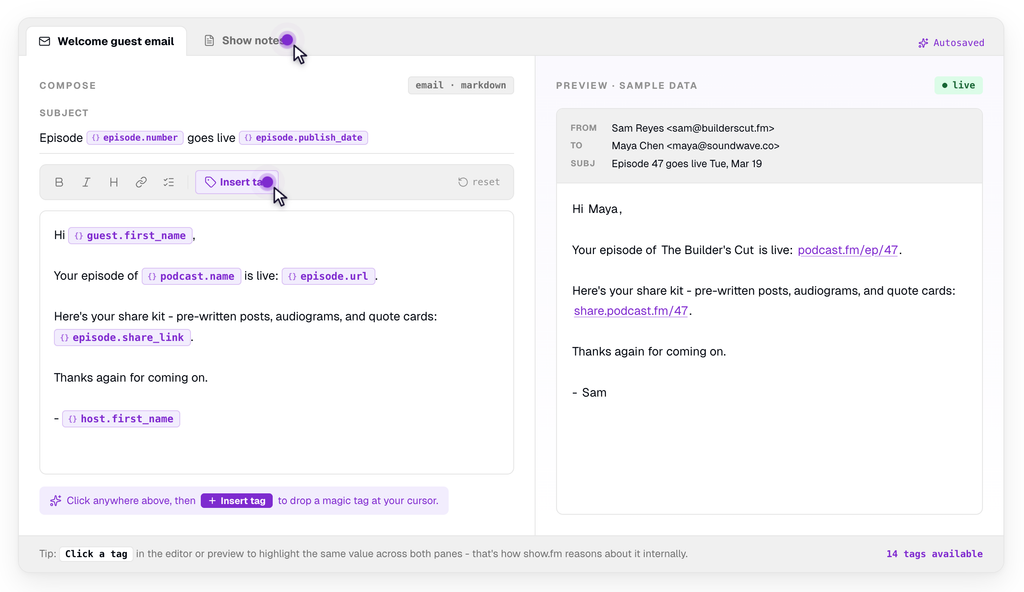Click the episode.share_link tag
The height and width of the screenshot is (592, 1024).
[x=122, y=338]
